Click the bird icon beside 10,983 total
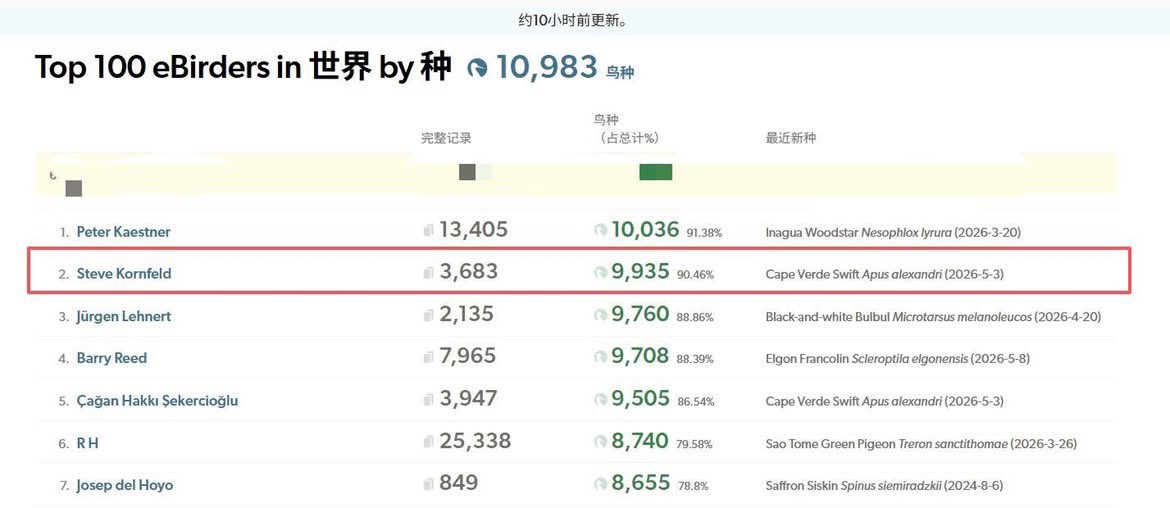The width and height of the screenshot is (1170, 508). point(477,69)
